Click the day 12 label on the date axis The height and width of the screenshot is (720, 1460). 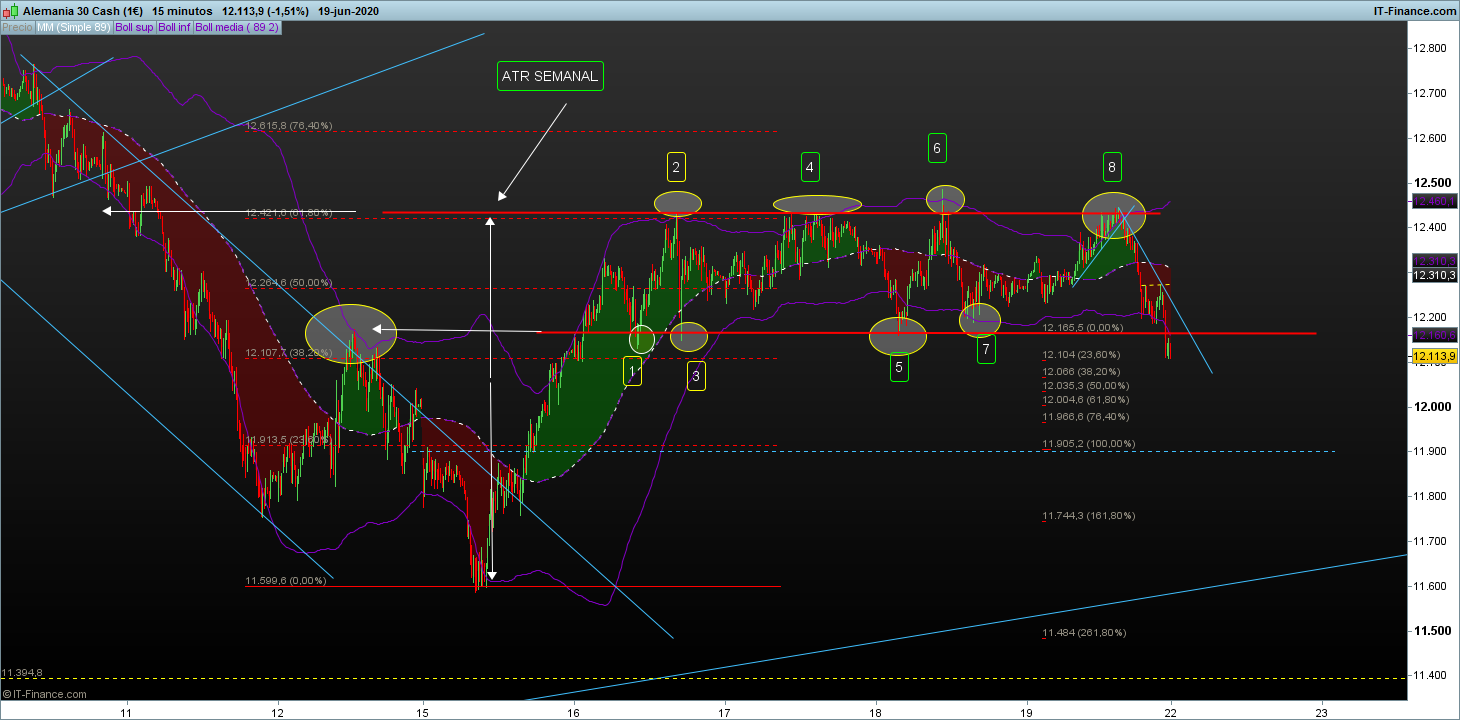click(x=276, y=712)
